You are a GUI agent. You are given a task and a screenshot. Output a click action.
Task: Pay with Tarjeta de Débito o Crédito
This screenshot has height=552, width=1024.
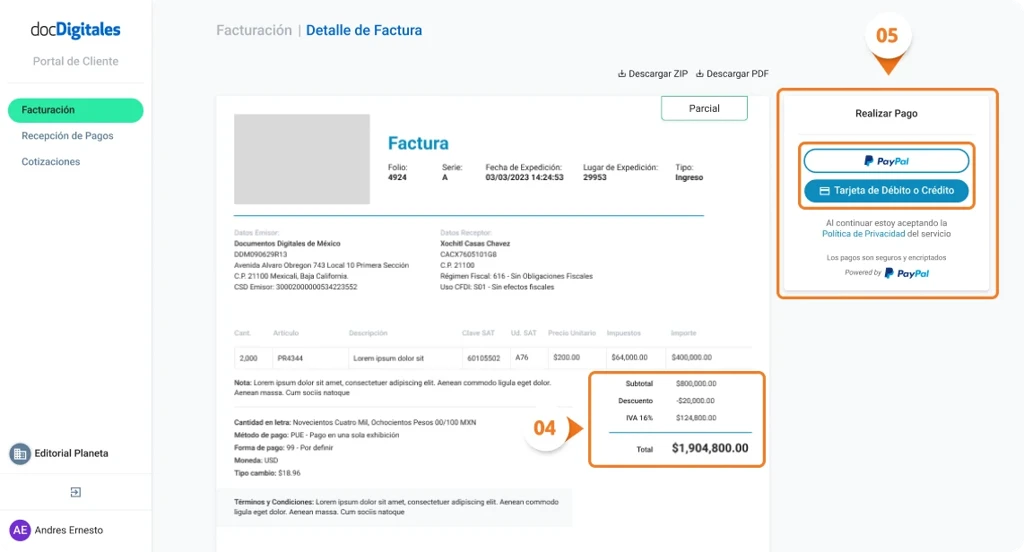click(x=886, y=191)
